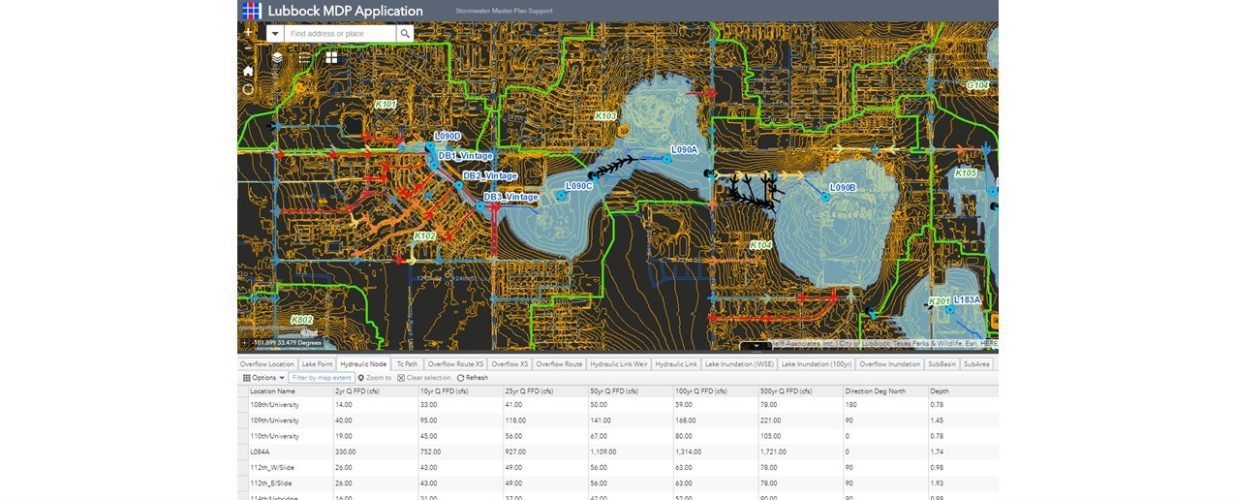Image resolution: width=1235 pixels, height=500 pixels.
Task: Select the Hydraulic Link Weir tab
Action: (x=619, y=364)
